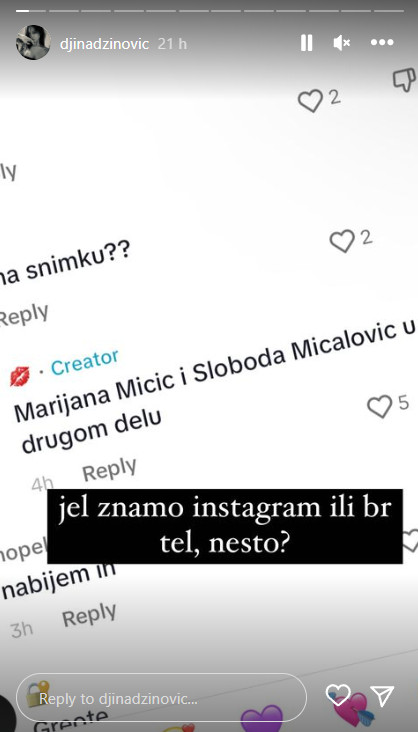Image resolution: width=418 pixels, height=732 pixels.
Task: Focus the Reply to djinadzinovic field
Action: [161, 698]
